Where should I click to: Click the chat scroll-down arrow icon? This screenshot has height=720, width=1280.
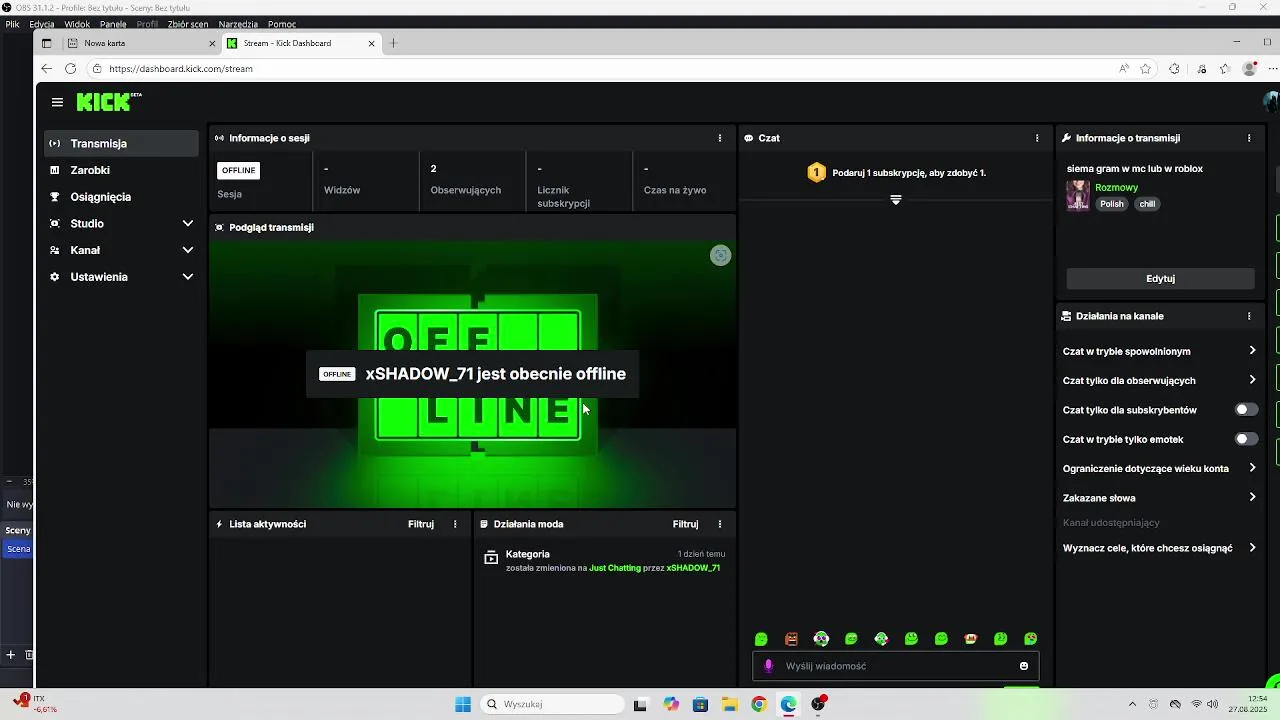pyautogui.click(x=896, y=200)
